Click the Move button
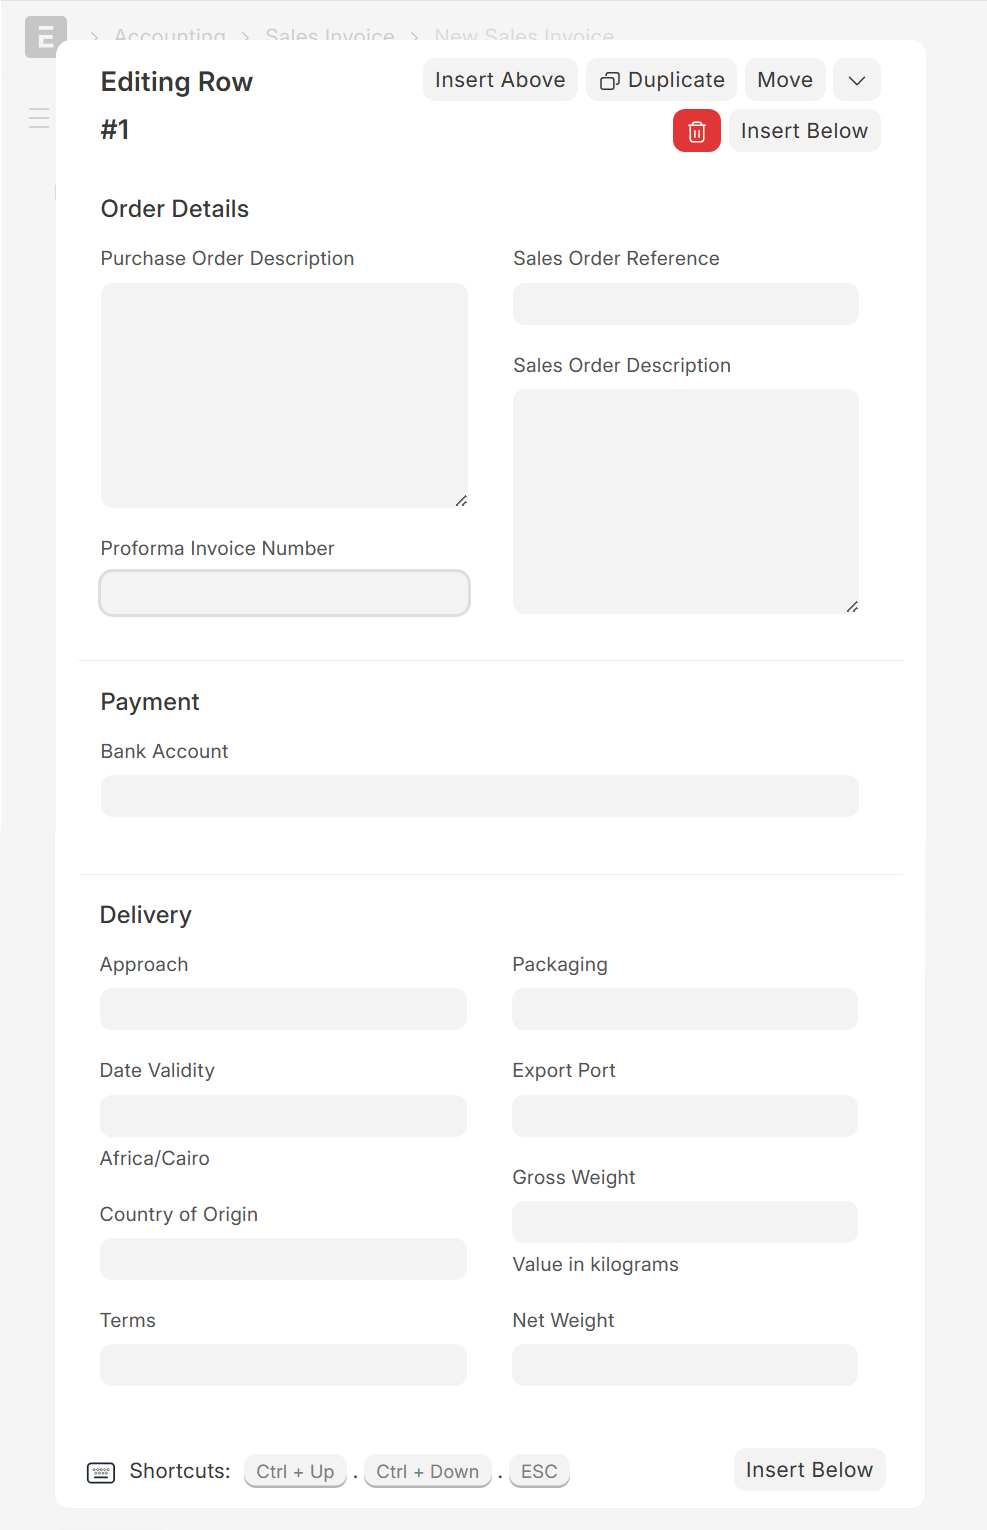 pos(785,80)
